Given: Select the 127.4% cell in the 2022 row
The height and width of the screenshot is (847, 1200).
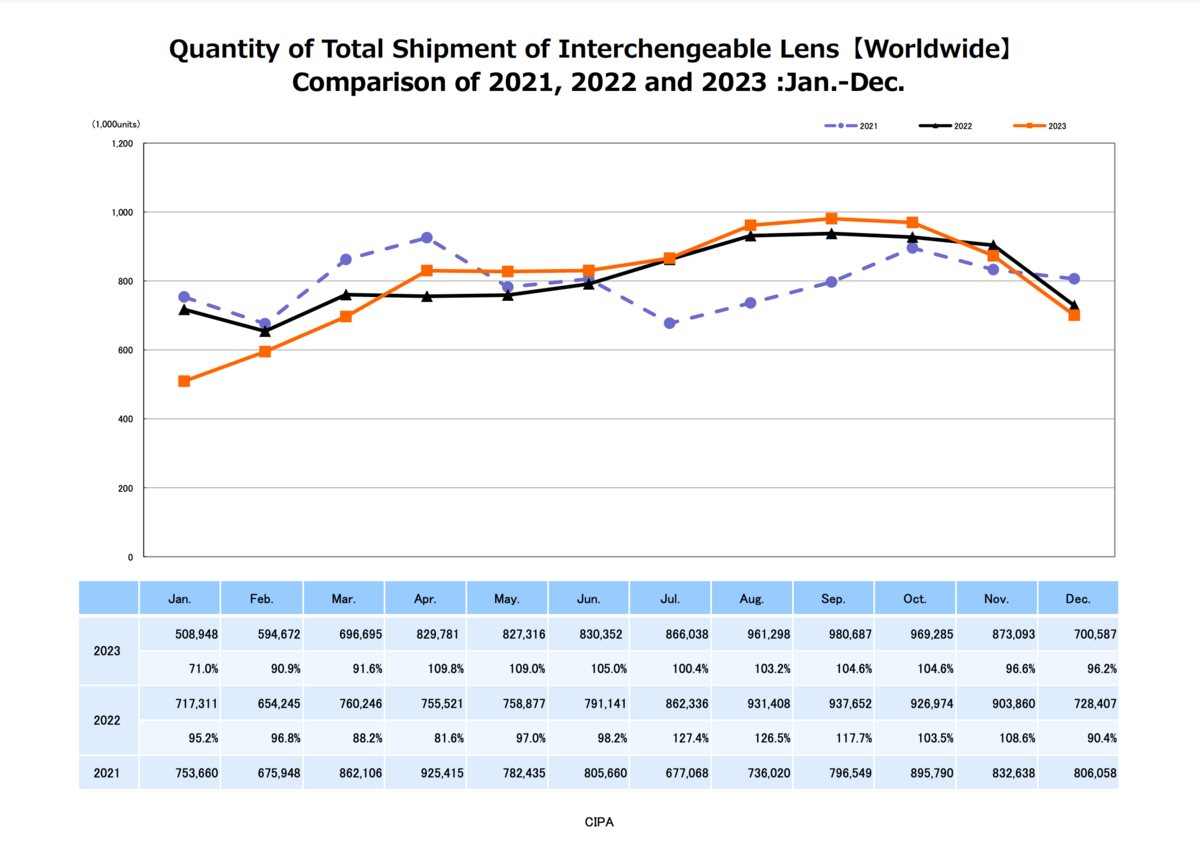Looking at the screenshot, I should click(x=670, y=739).
